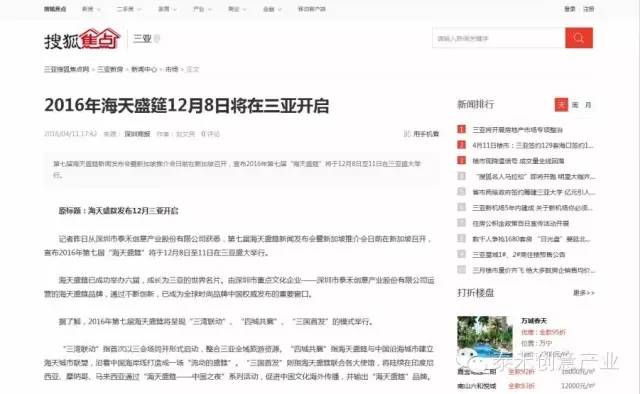
Task: Click the 注册 register link
Action: point(589,9)
